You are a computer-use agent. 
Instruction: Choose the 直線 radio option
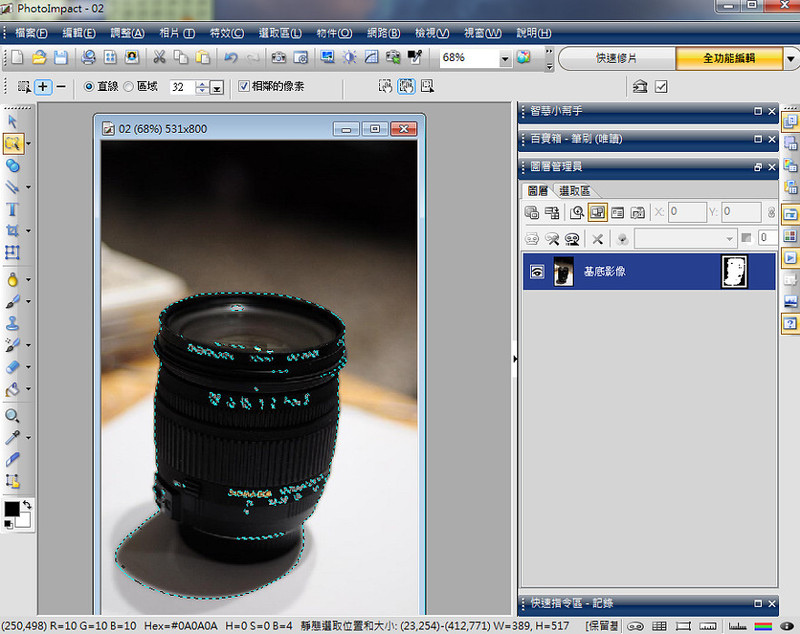[89, 87]
